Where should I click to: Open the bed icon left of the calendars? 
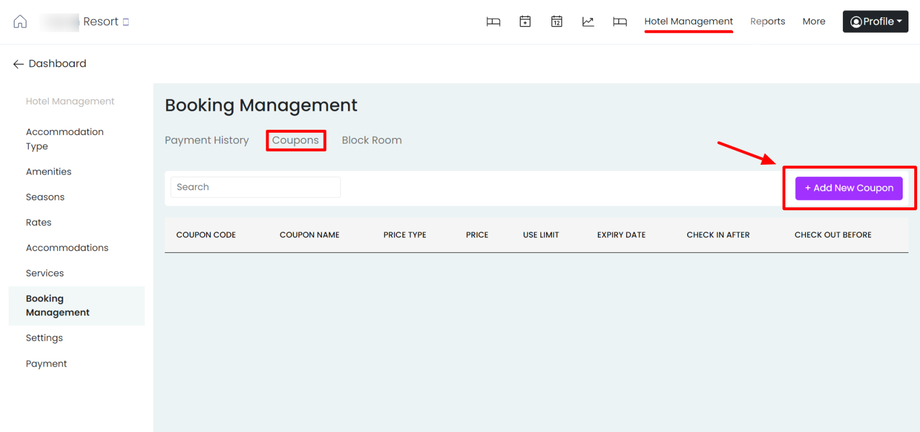[x=493, y=22]
